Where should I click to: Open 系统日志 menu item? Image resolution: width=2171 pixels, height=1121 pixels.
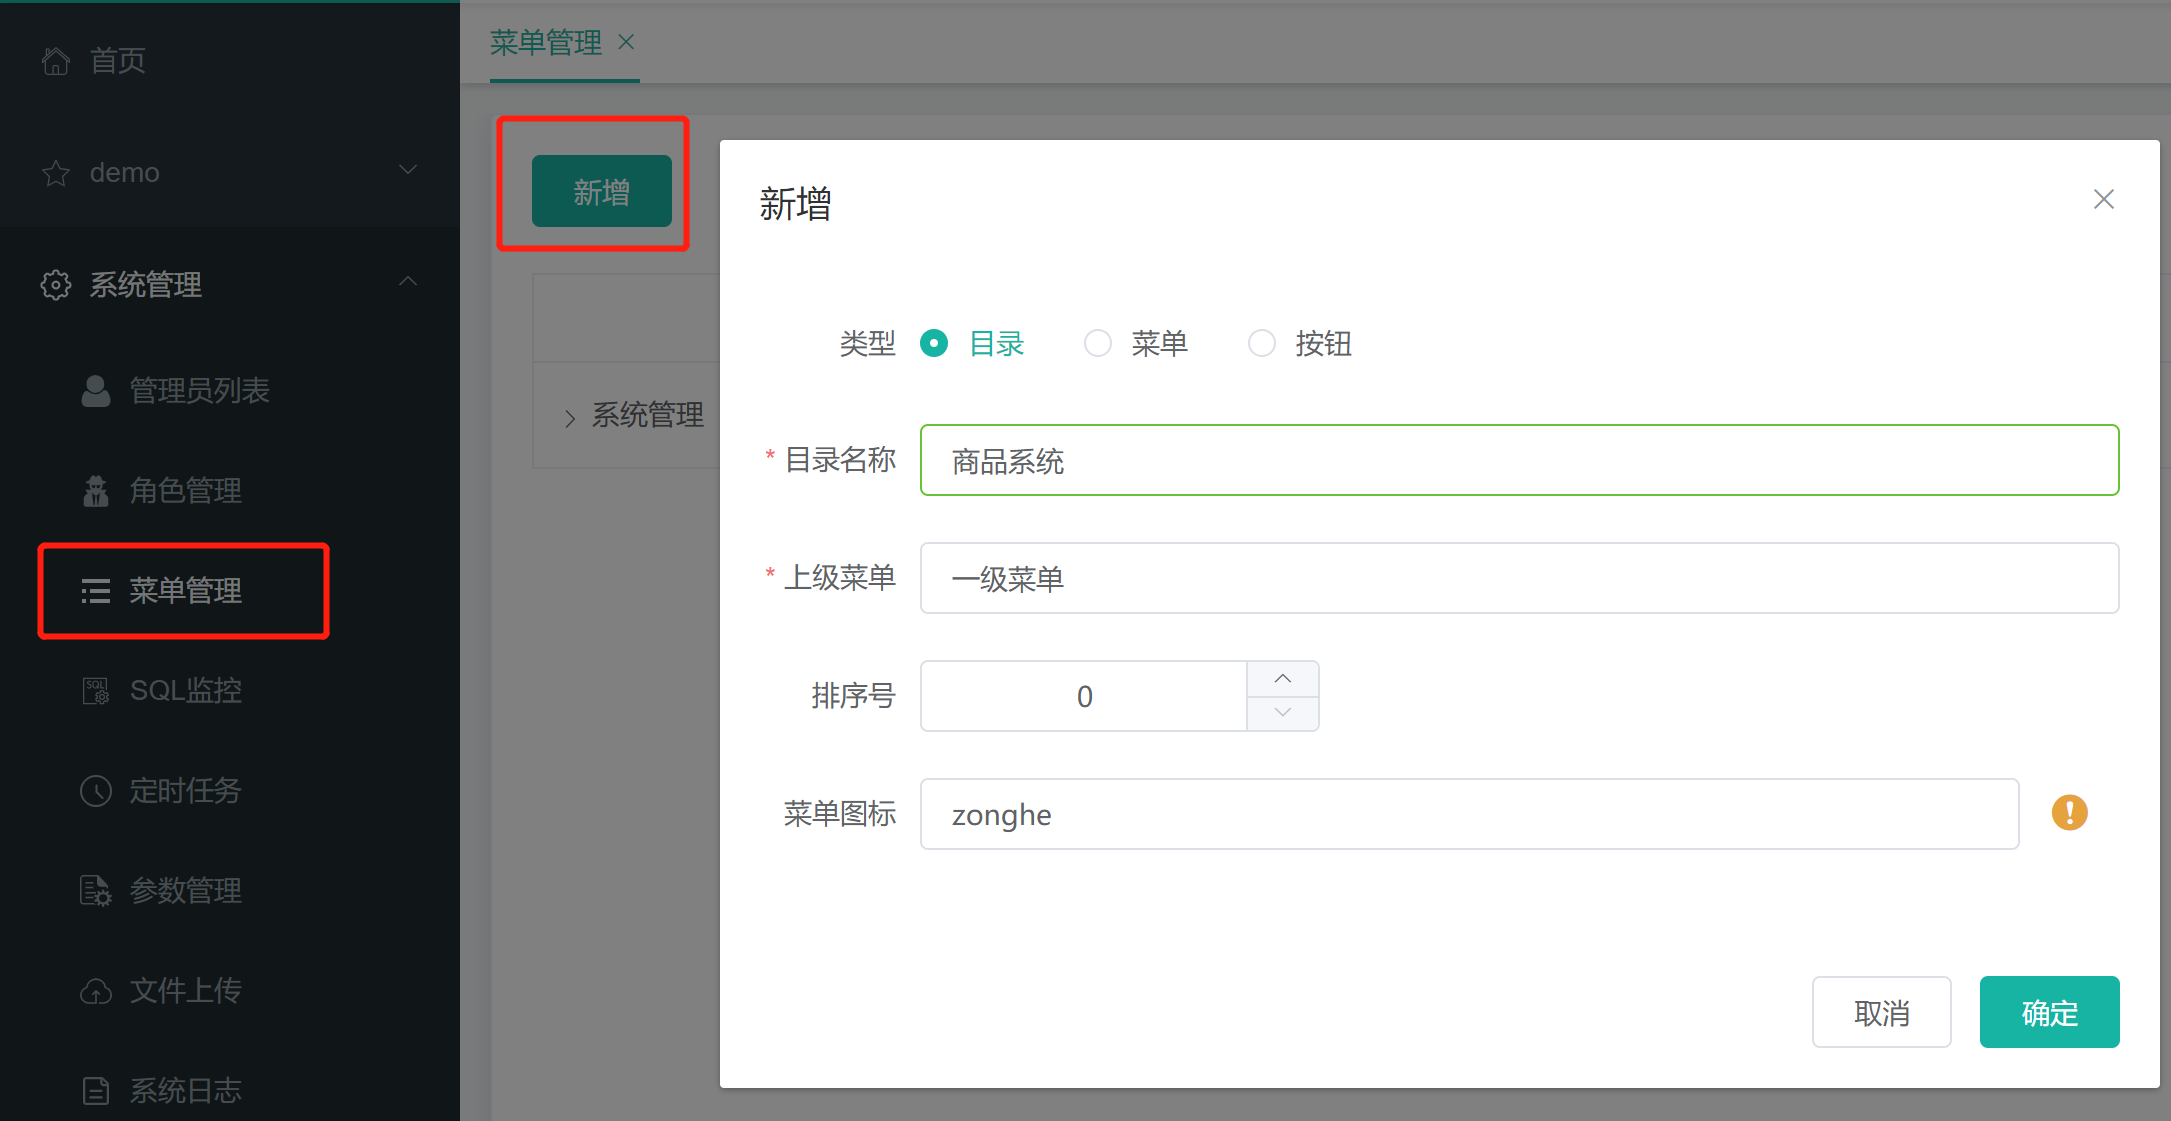pos(230,1091)
